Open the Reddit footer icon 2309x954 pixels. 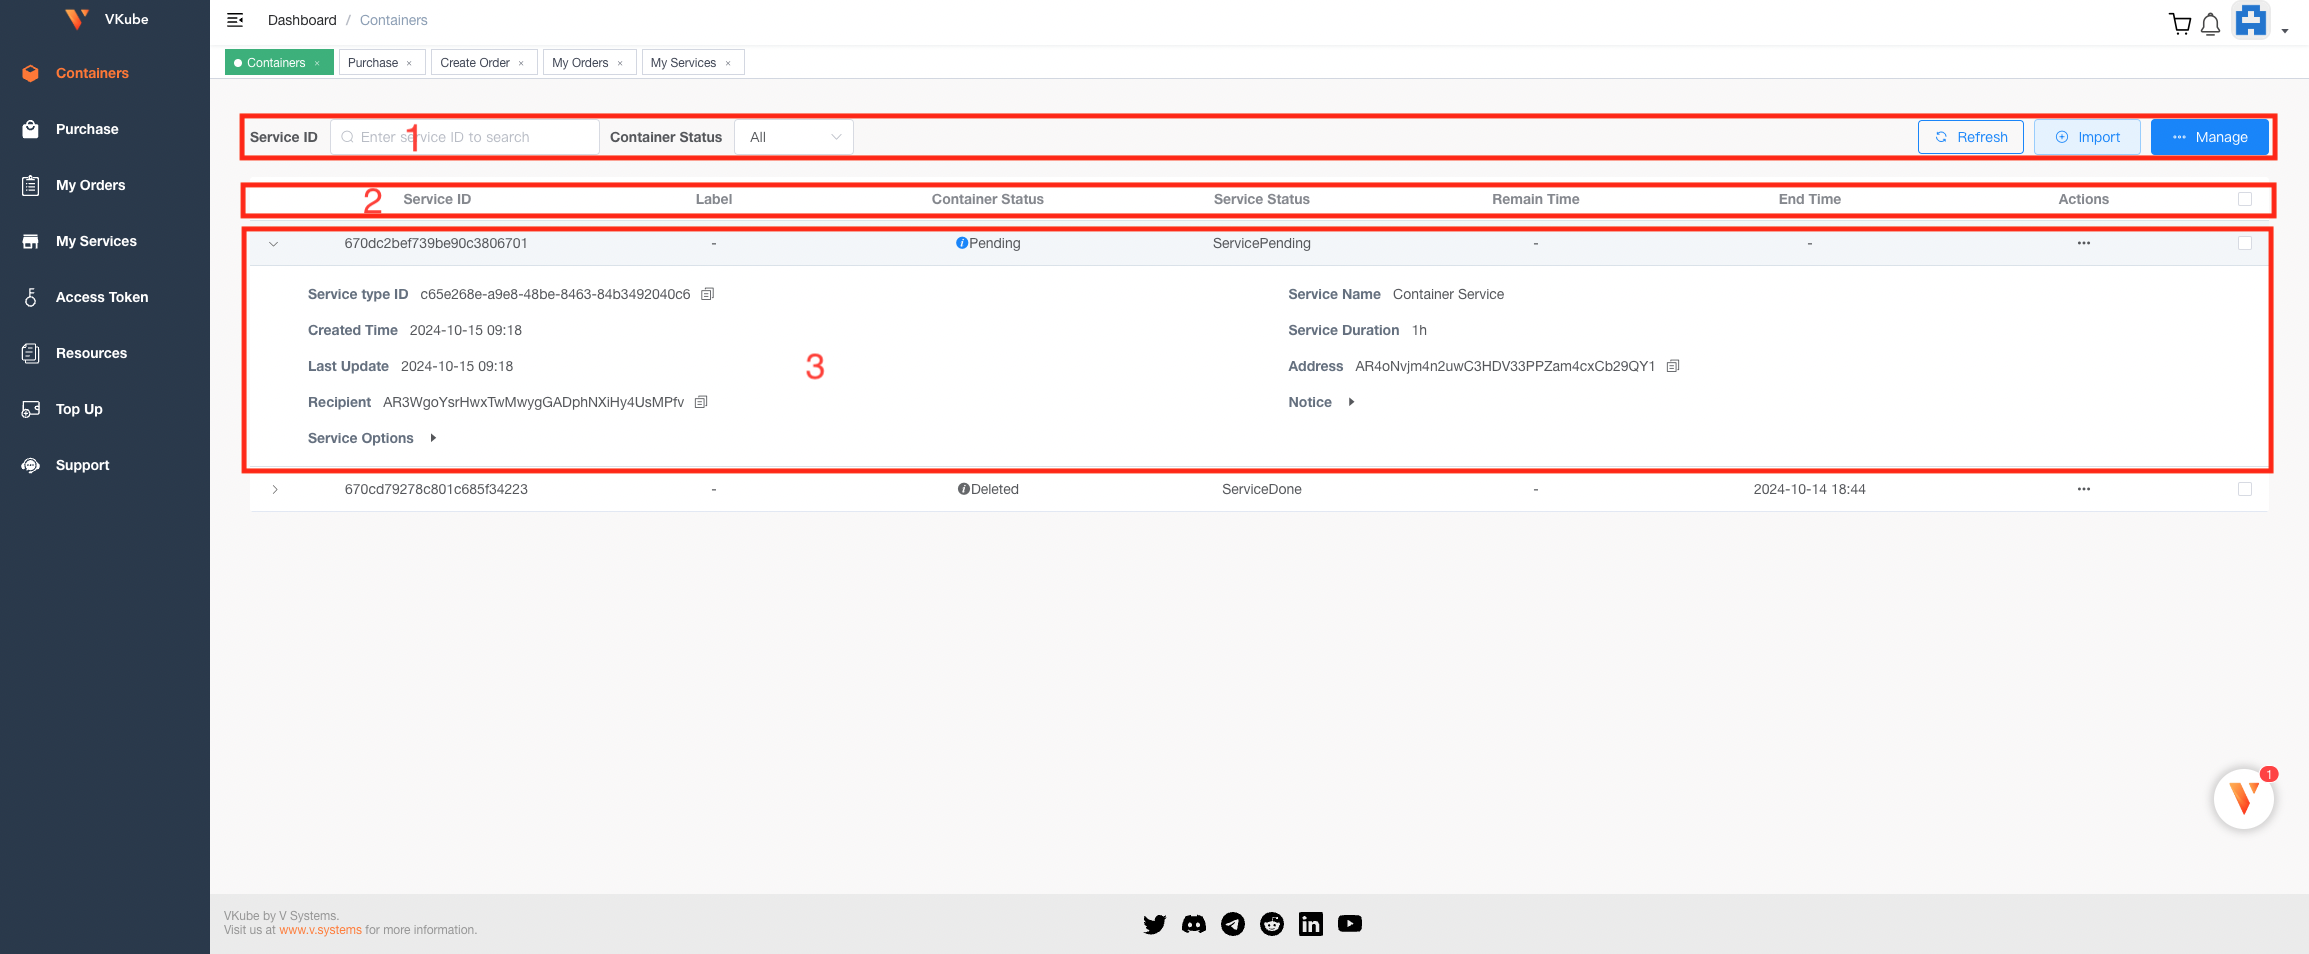click(1272, 924)
